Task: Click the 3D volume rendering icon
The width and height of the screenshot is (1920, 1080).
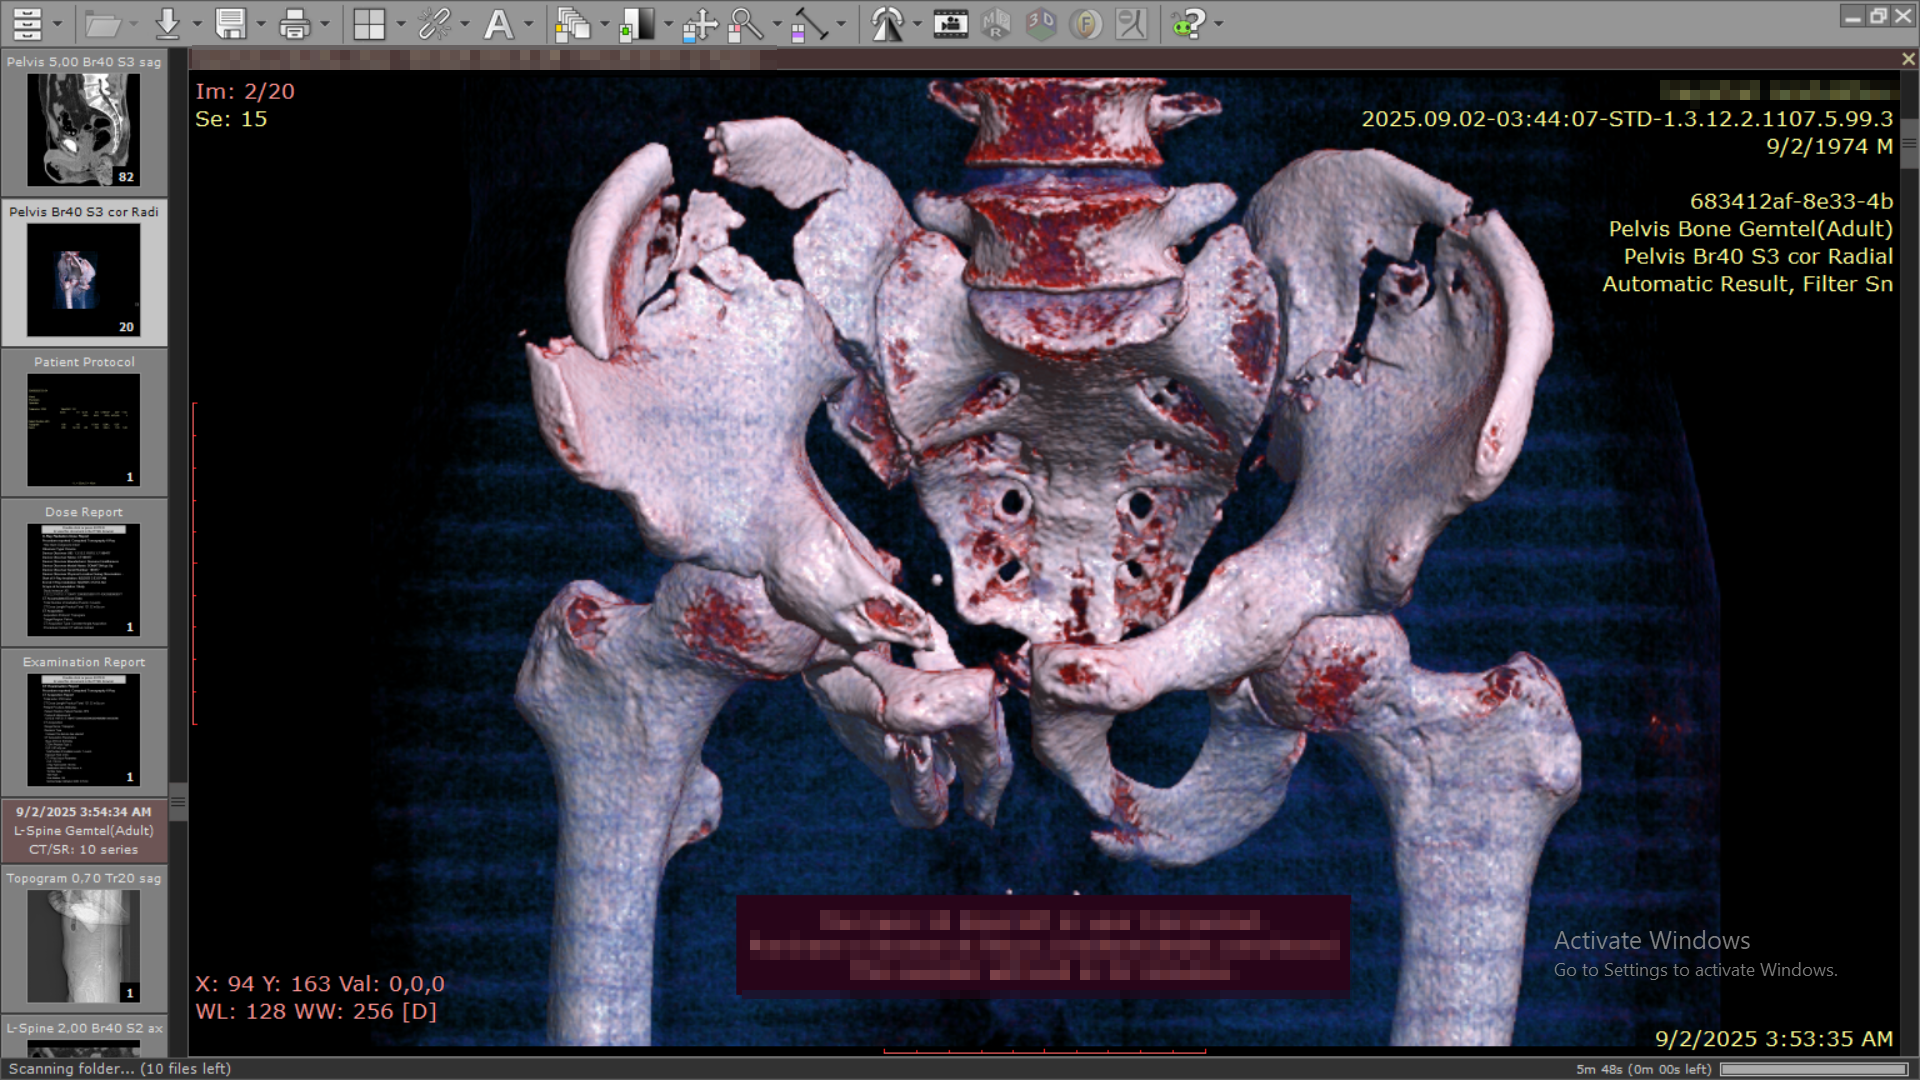Action: coord(1041,23)
